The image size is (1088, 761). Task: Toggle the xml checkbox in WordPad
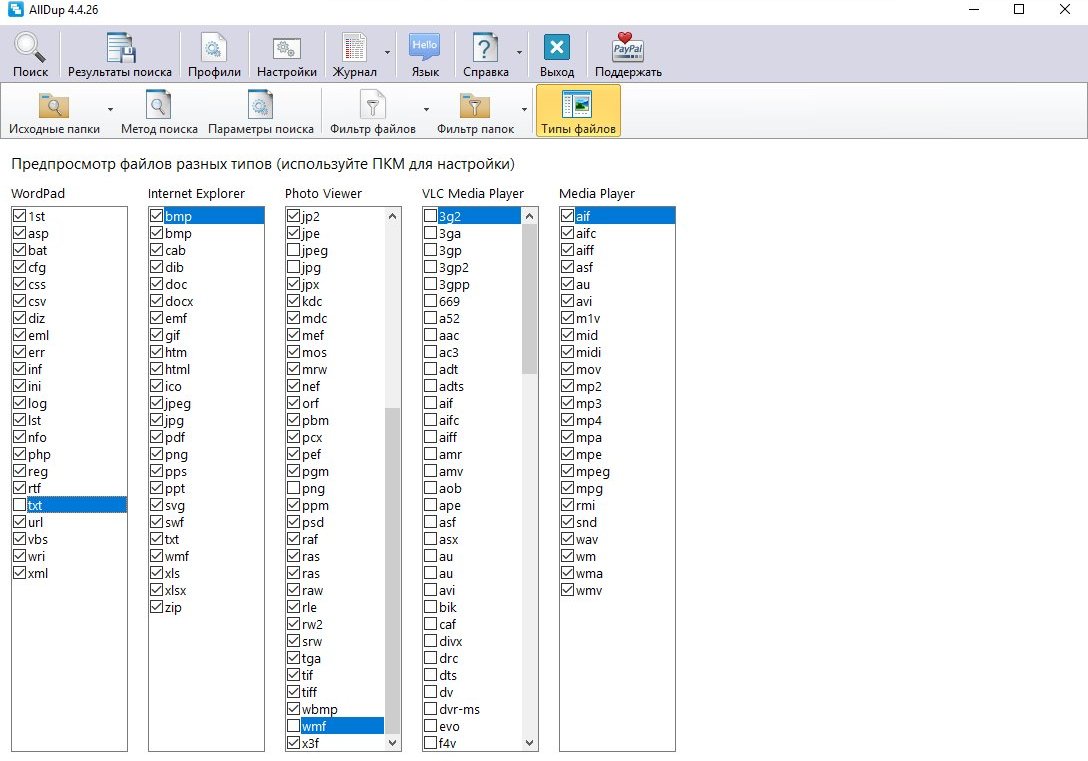(19, 573)
